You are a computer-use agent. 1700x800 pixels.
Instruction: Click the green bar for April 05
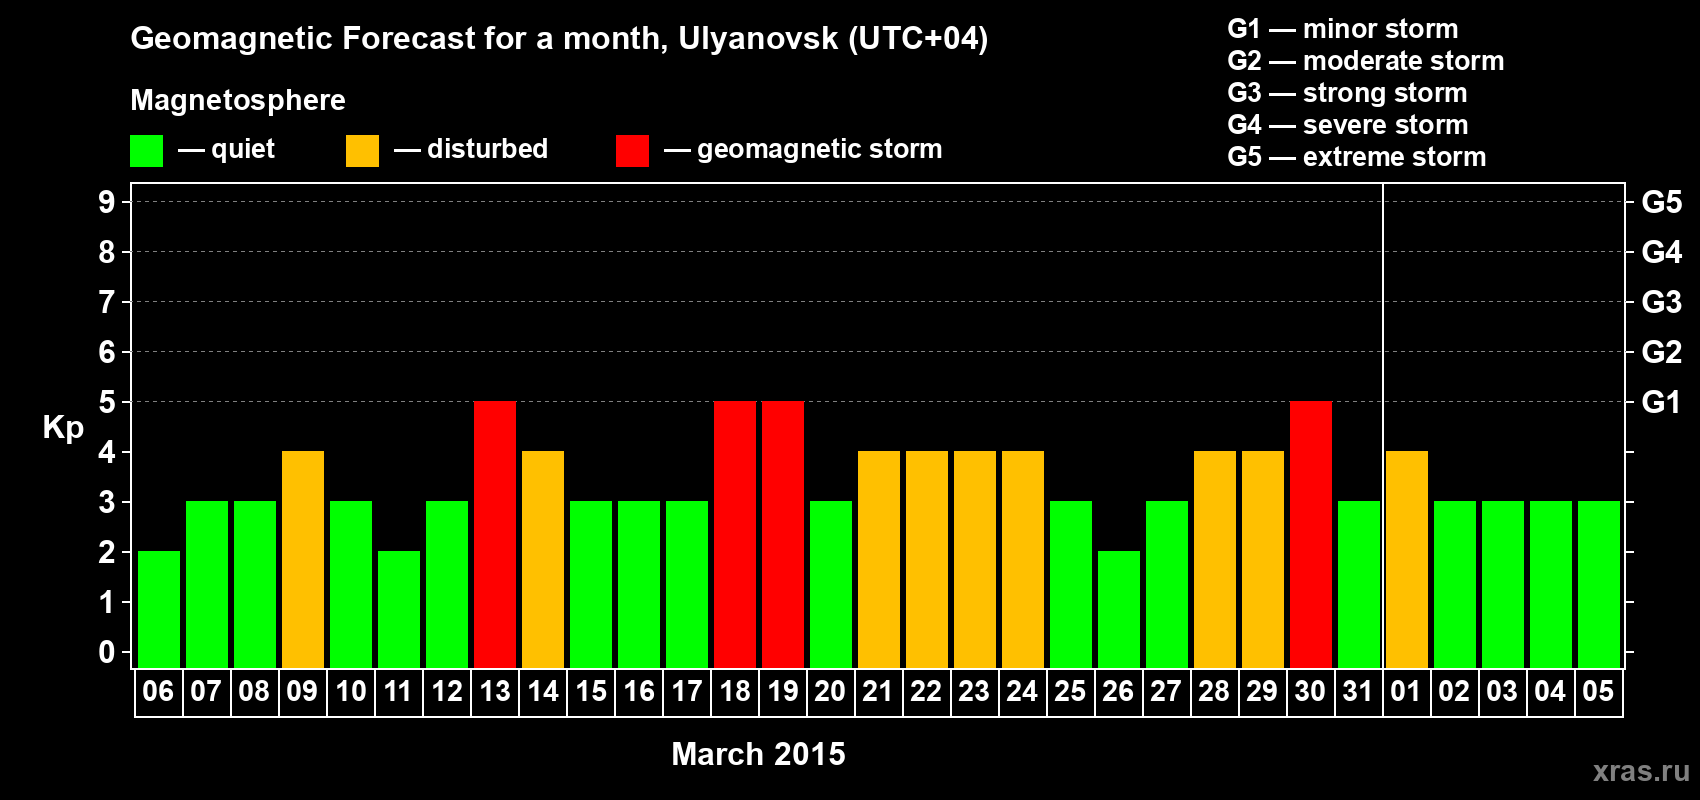pyautogui.click(x=1599, y=585)
